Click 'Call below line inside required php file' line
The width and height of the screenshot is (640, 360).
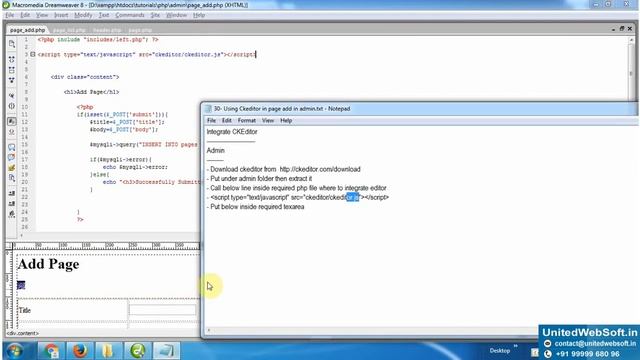coord(296,188)
